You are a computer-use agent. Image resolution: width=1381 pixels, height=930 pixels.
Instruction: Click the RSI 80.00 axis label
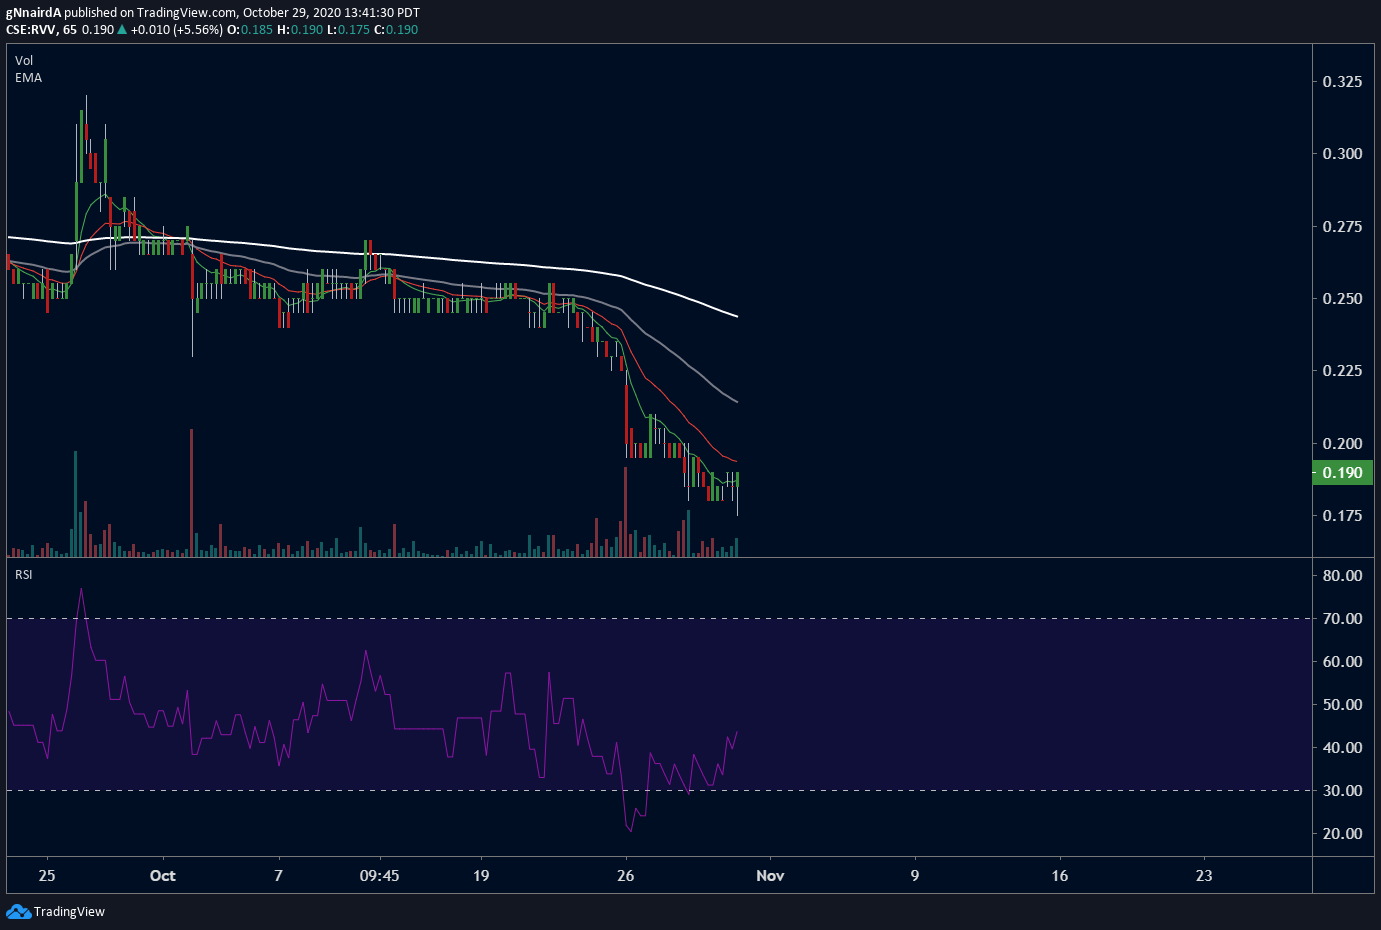point(1342,575)
